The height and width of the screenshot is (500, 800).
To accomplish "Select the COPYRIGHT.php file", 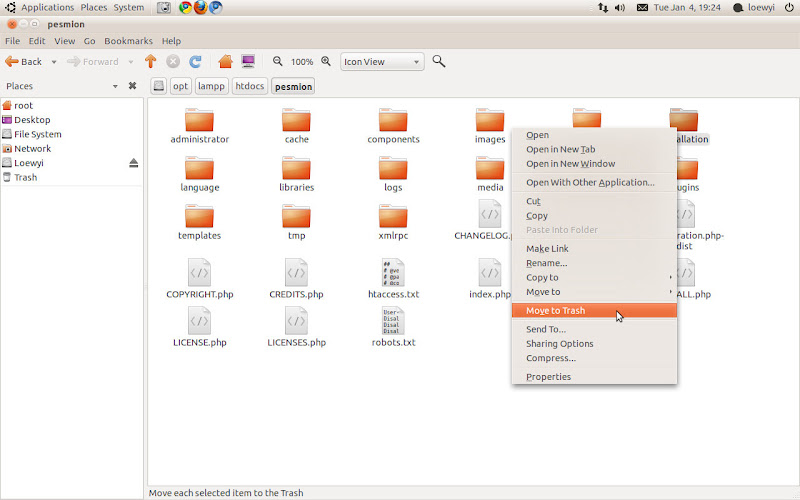I will (x=199, y=279).
